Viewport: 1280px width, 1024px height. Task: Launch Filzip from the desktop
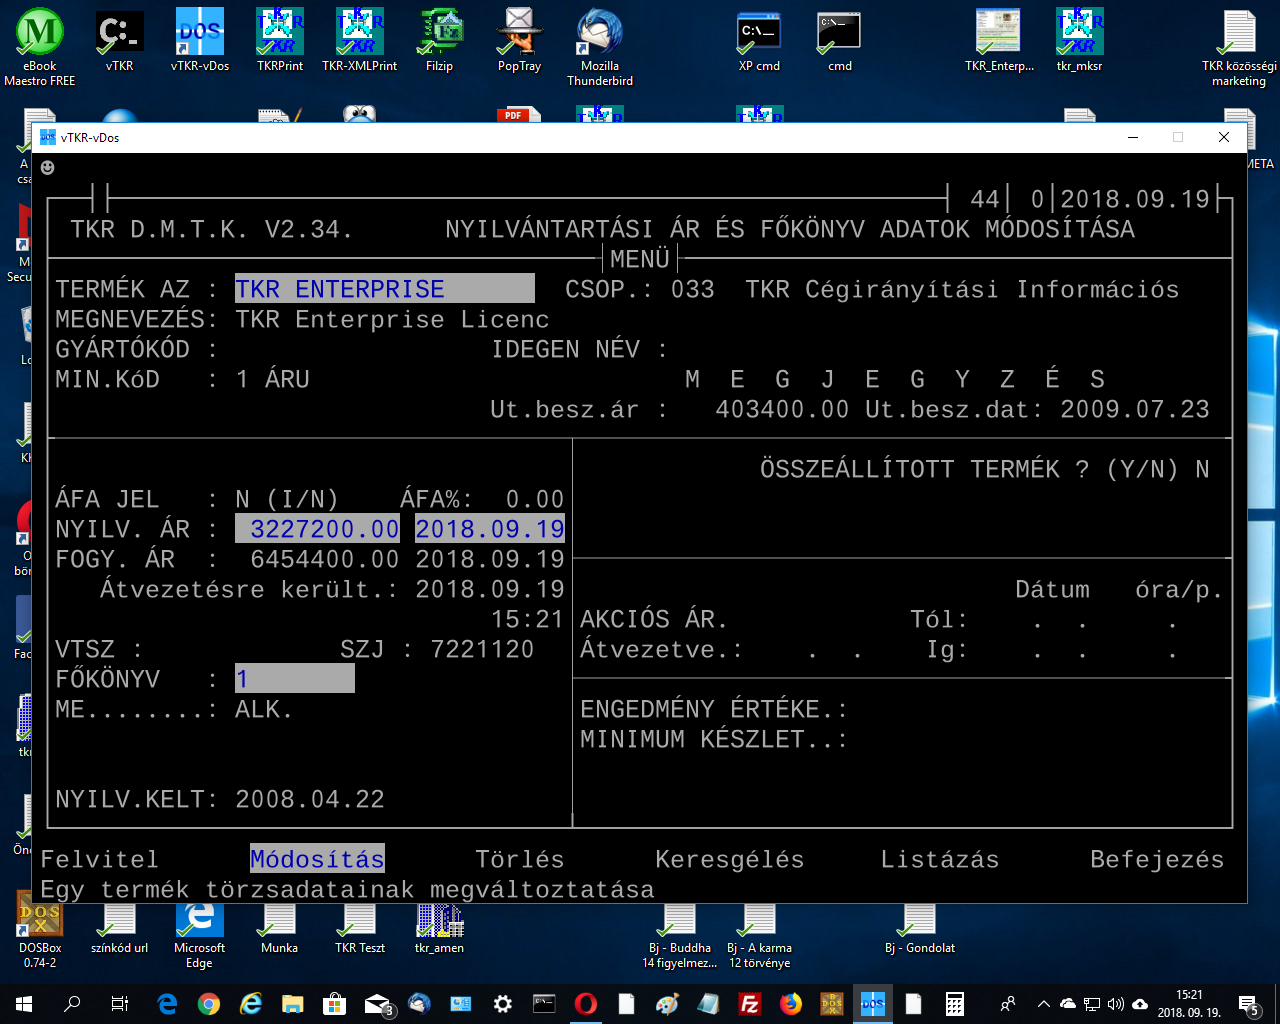[440, 40]
